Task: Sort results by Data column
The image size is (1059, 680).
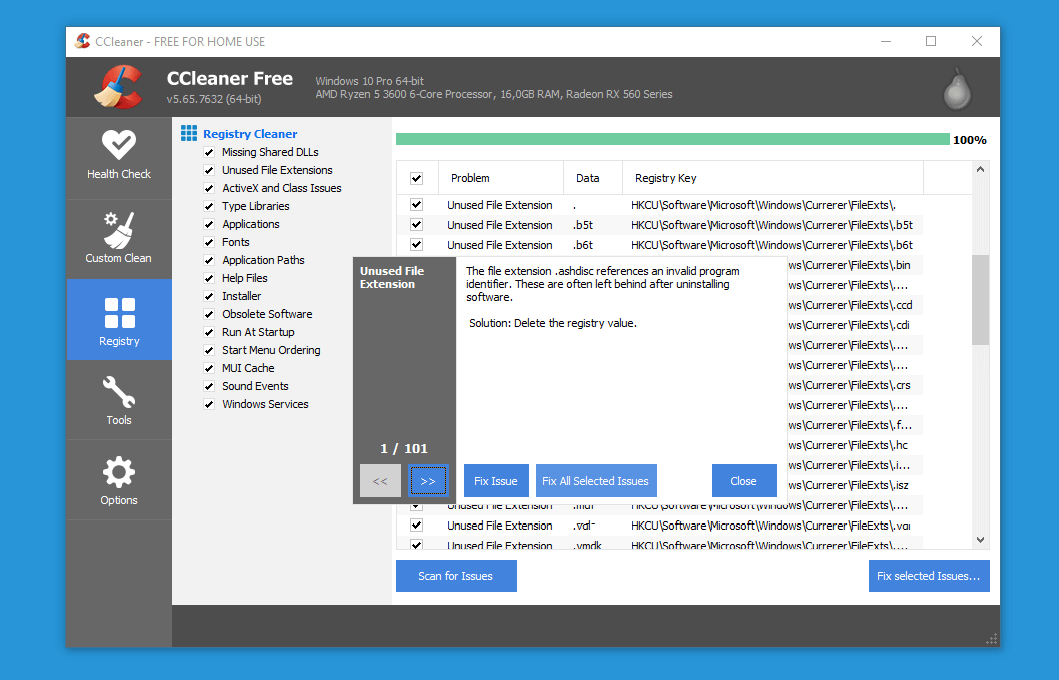Action: pyautogui.click(x=593, y=178)
